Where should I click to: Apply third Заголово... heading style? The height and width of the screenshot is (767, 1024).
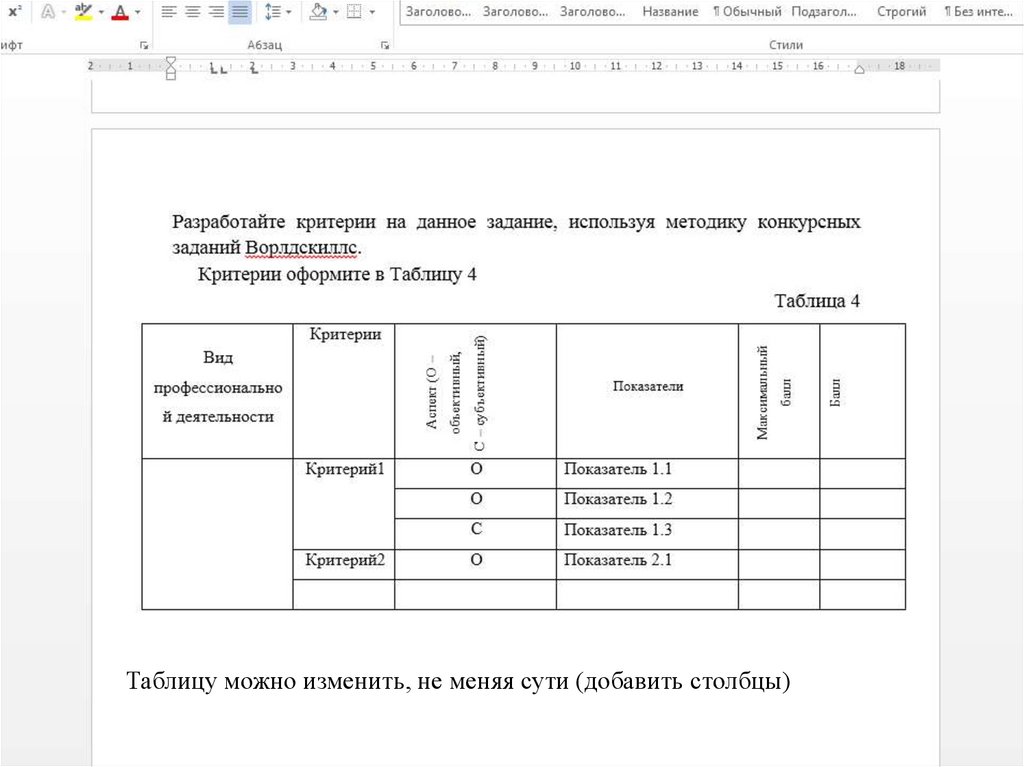coord(592,12)
